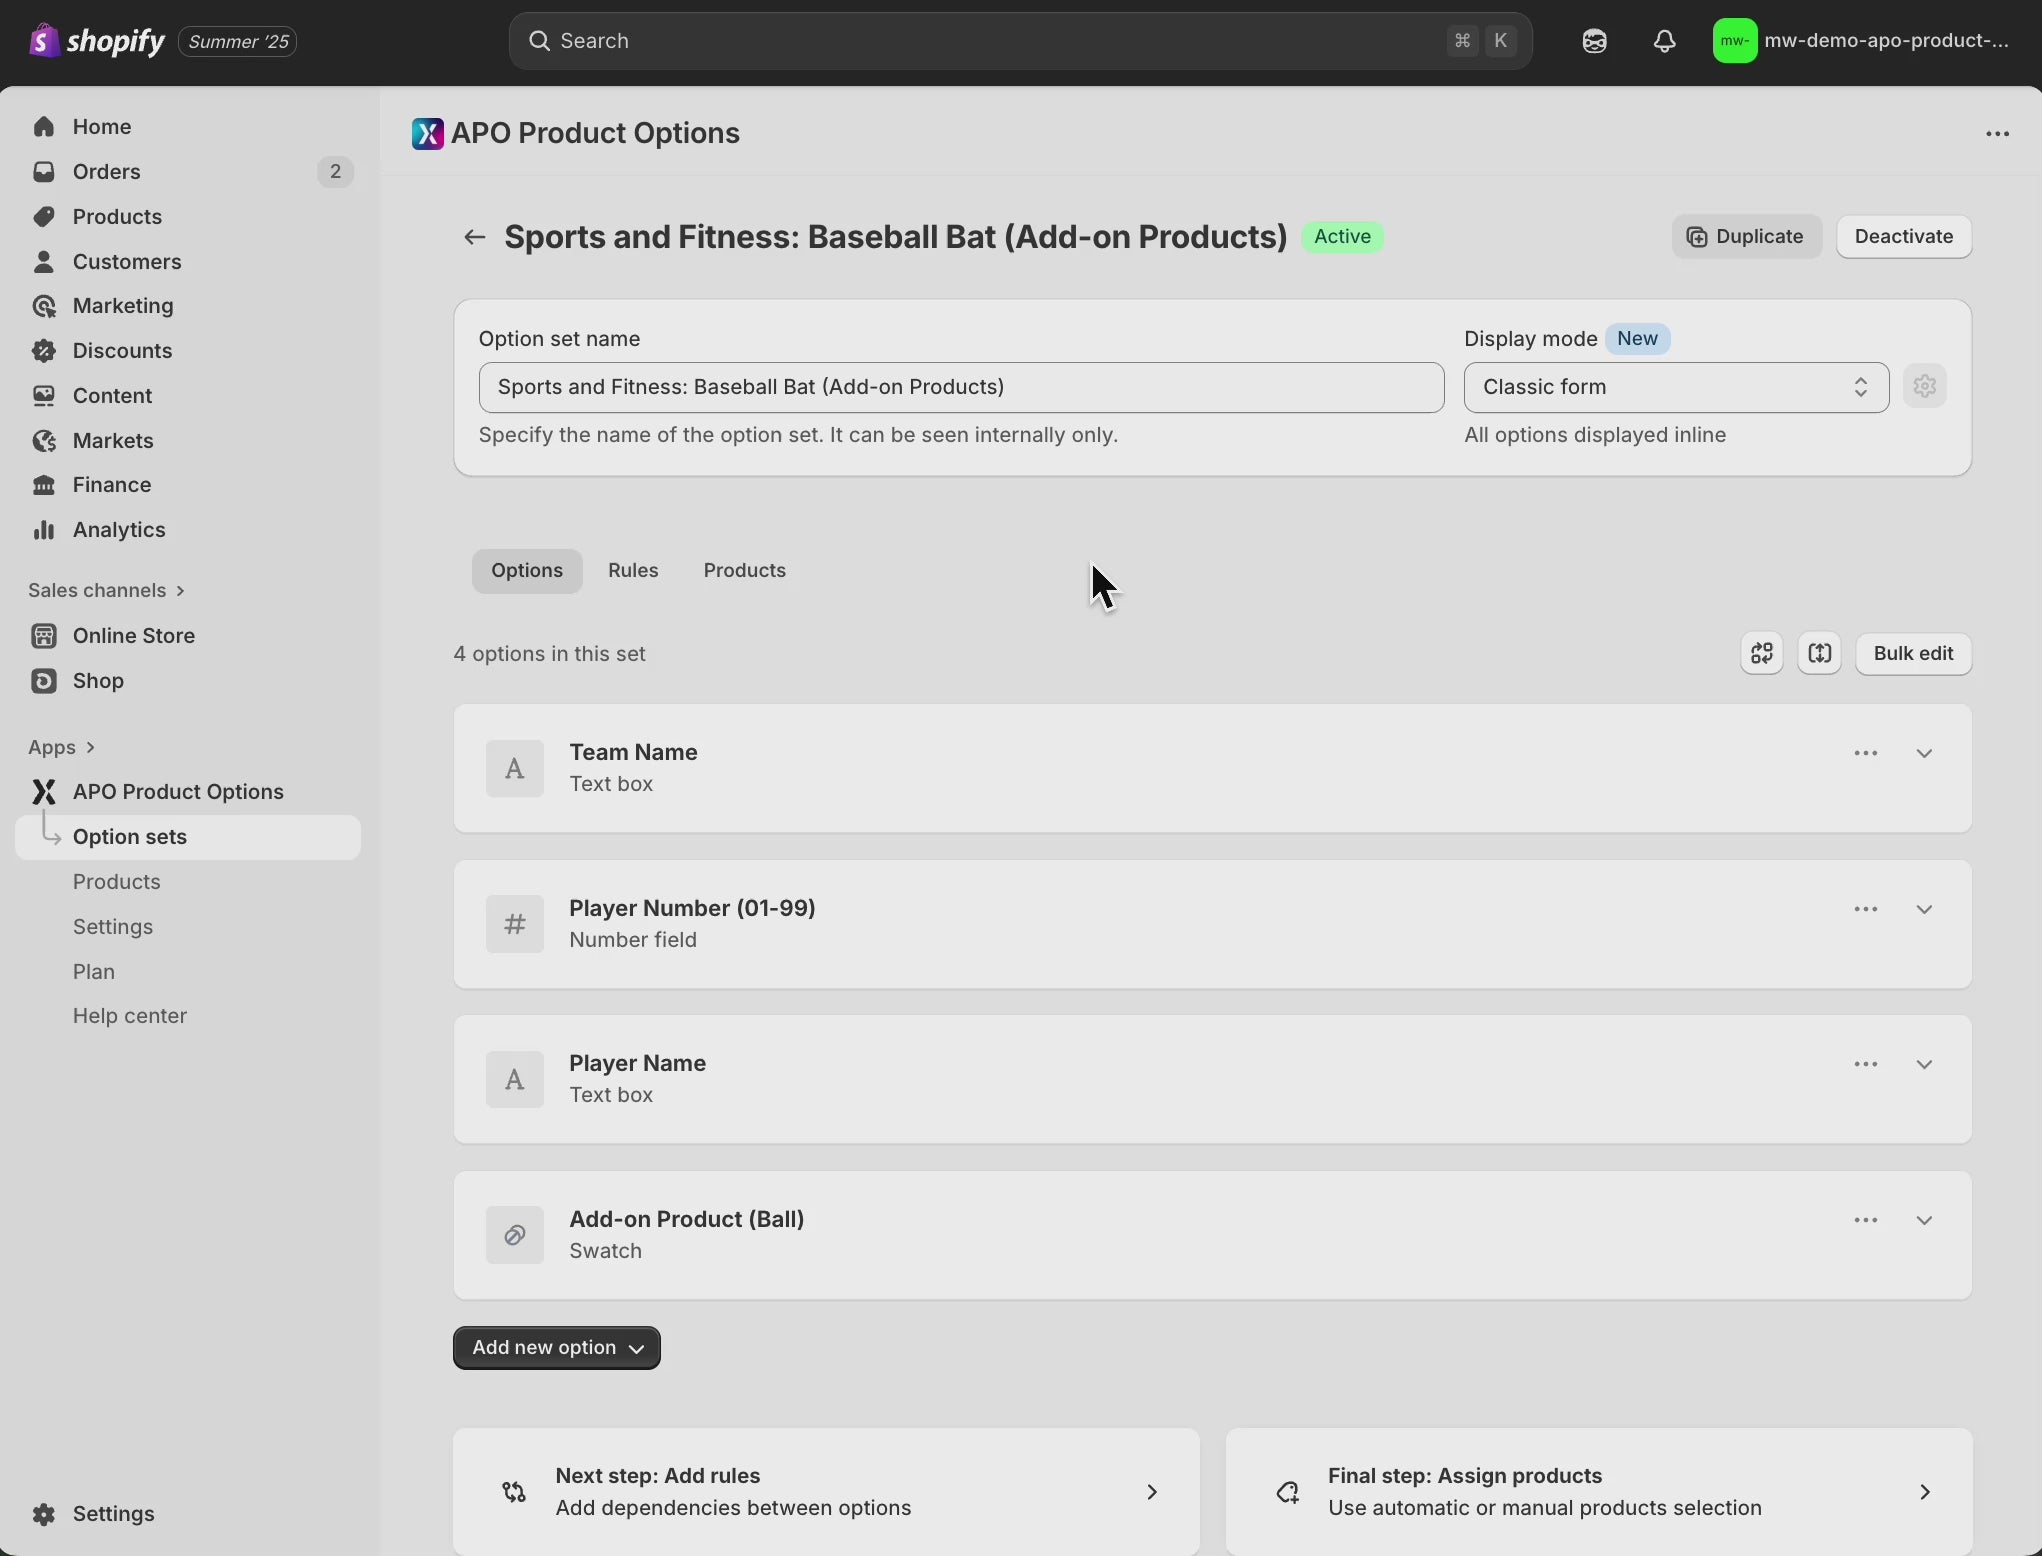The image size is (2042, 1556).
Task: Expand the Apps section
Action: pos(62,748)
